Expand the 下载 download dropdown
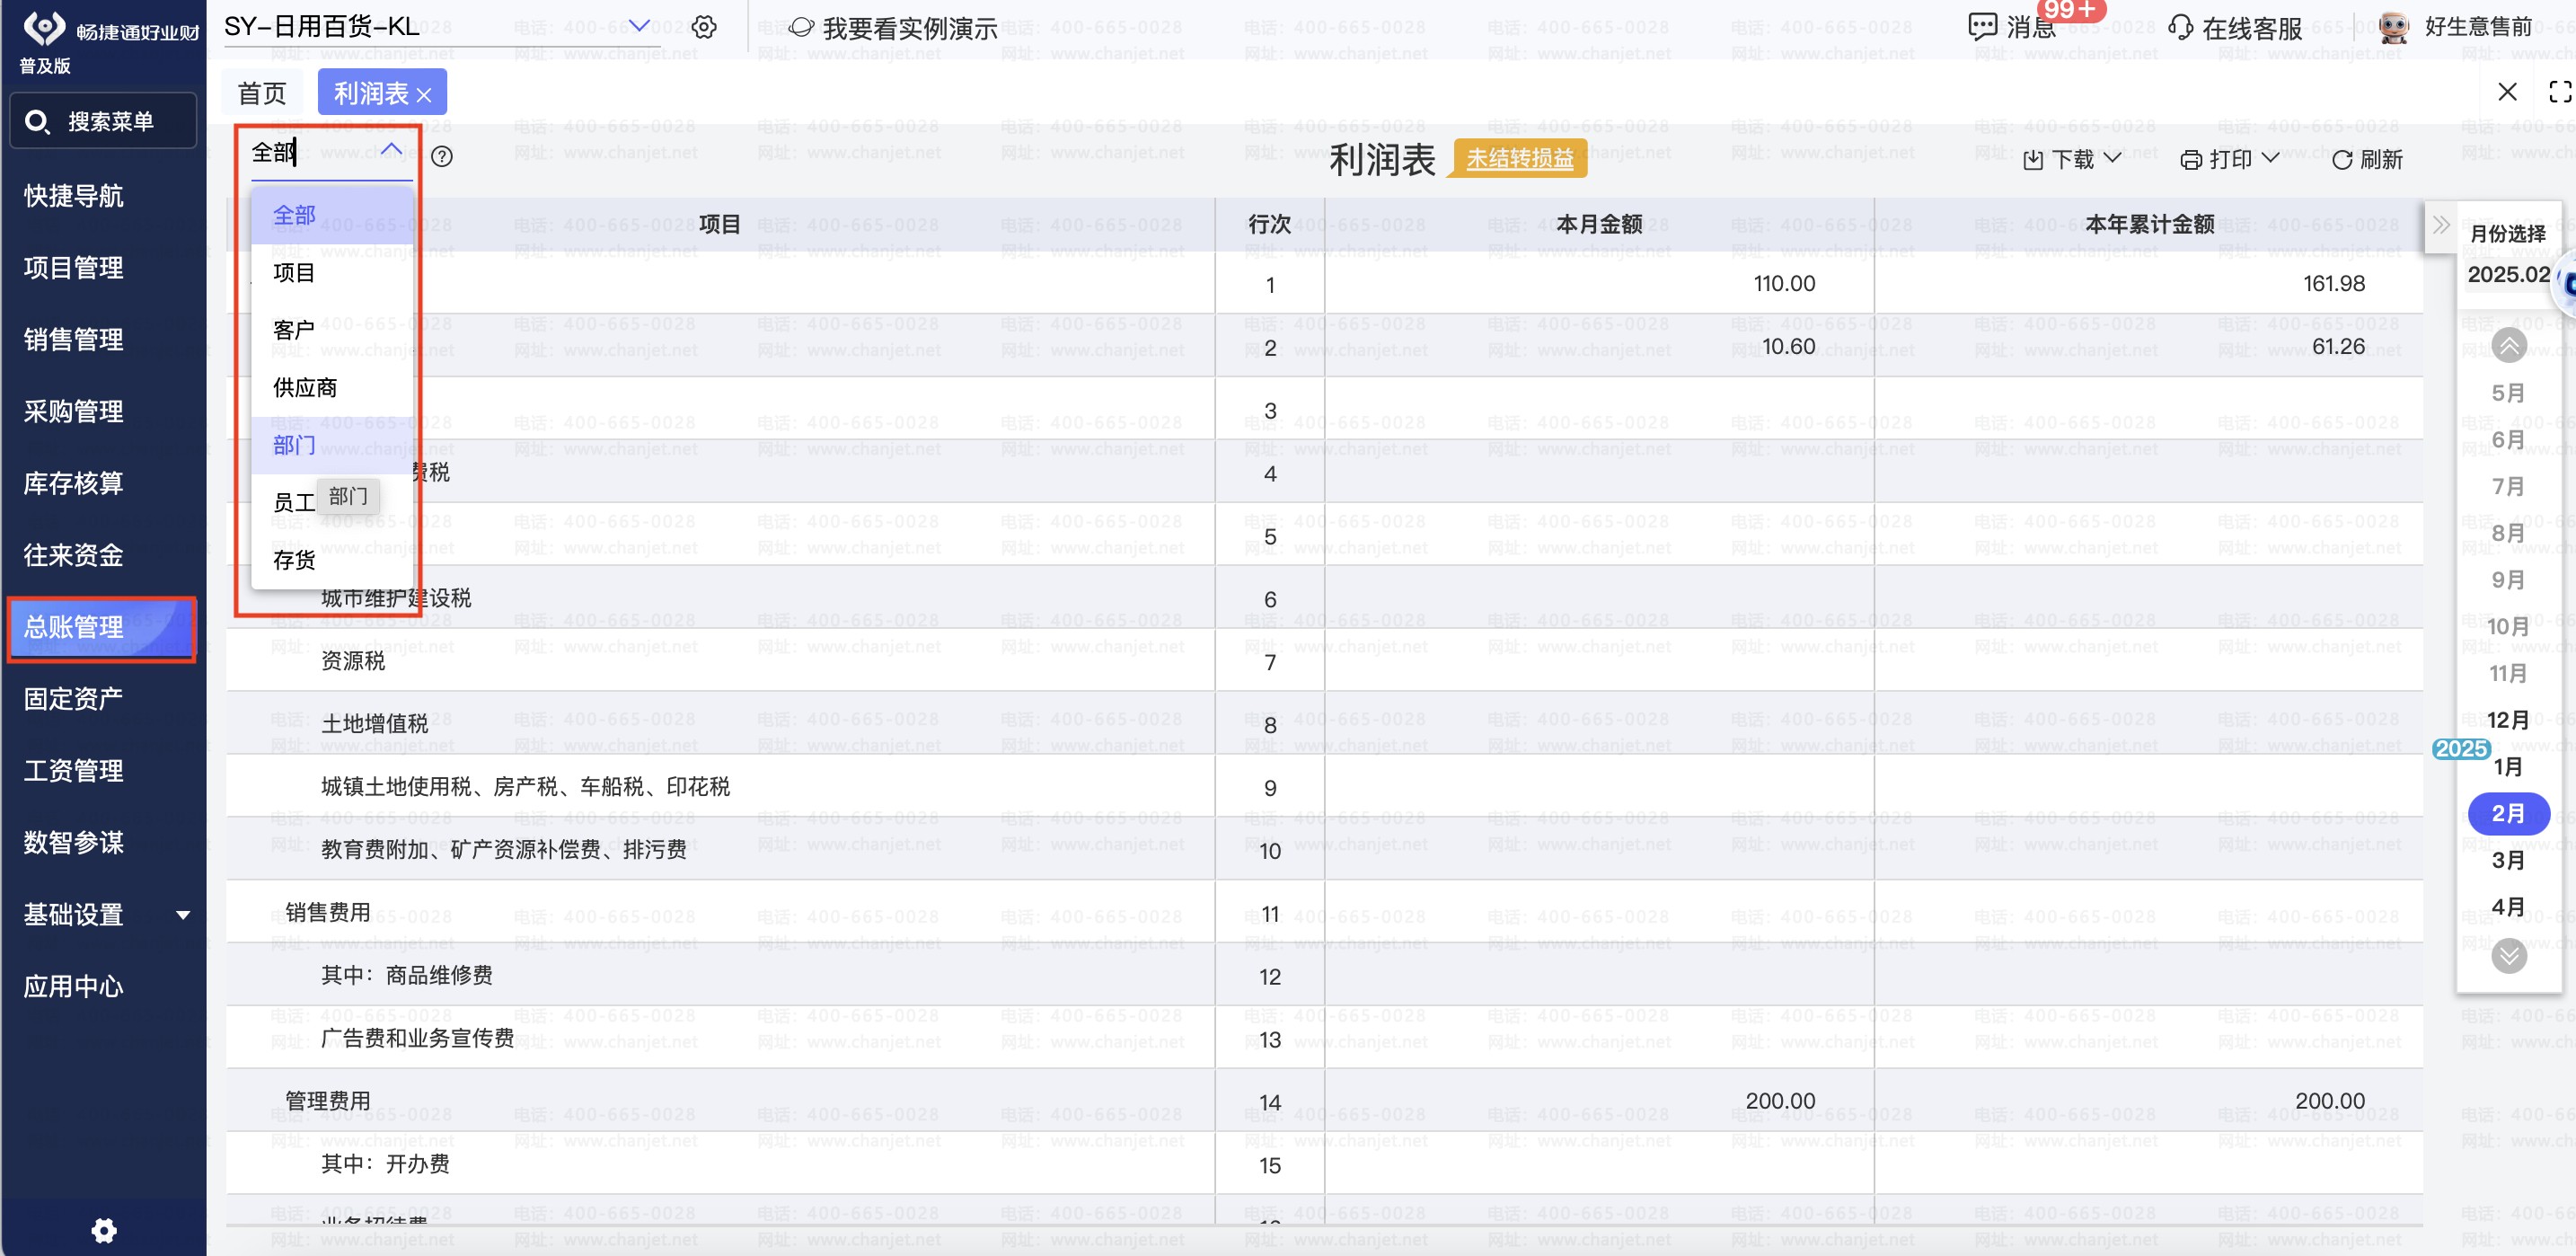This screenshot has height=1256, width=2576. tap(2071, 159)
